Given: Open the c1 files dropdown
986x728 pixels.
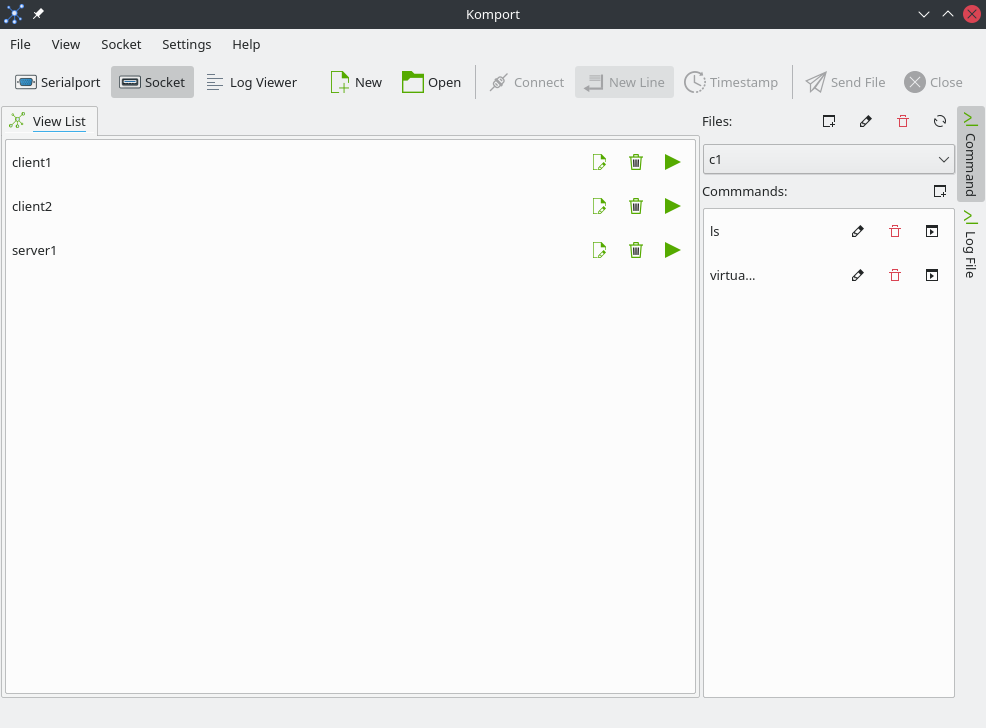Looking at the screenshot, I should click(829, 160).
